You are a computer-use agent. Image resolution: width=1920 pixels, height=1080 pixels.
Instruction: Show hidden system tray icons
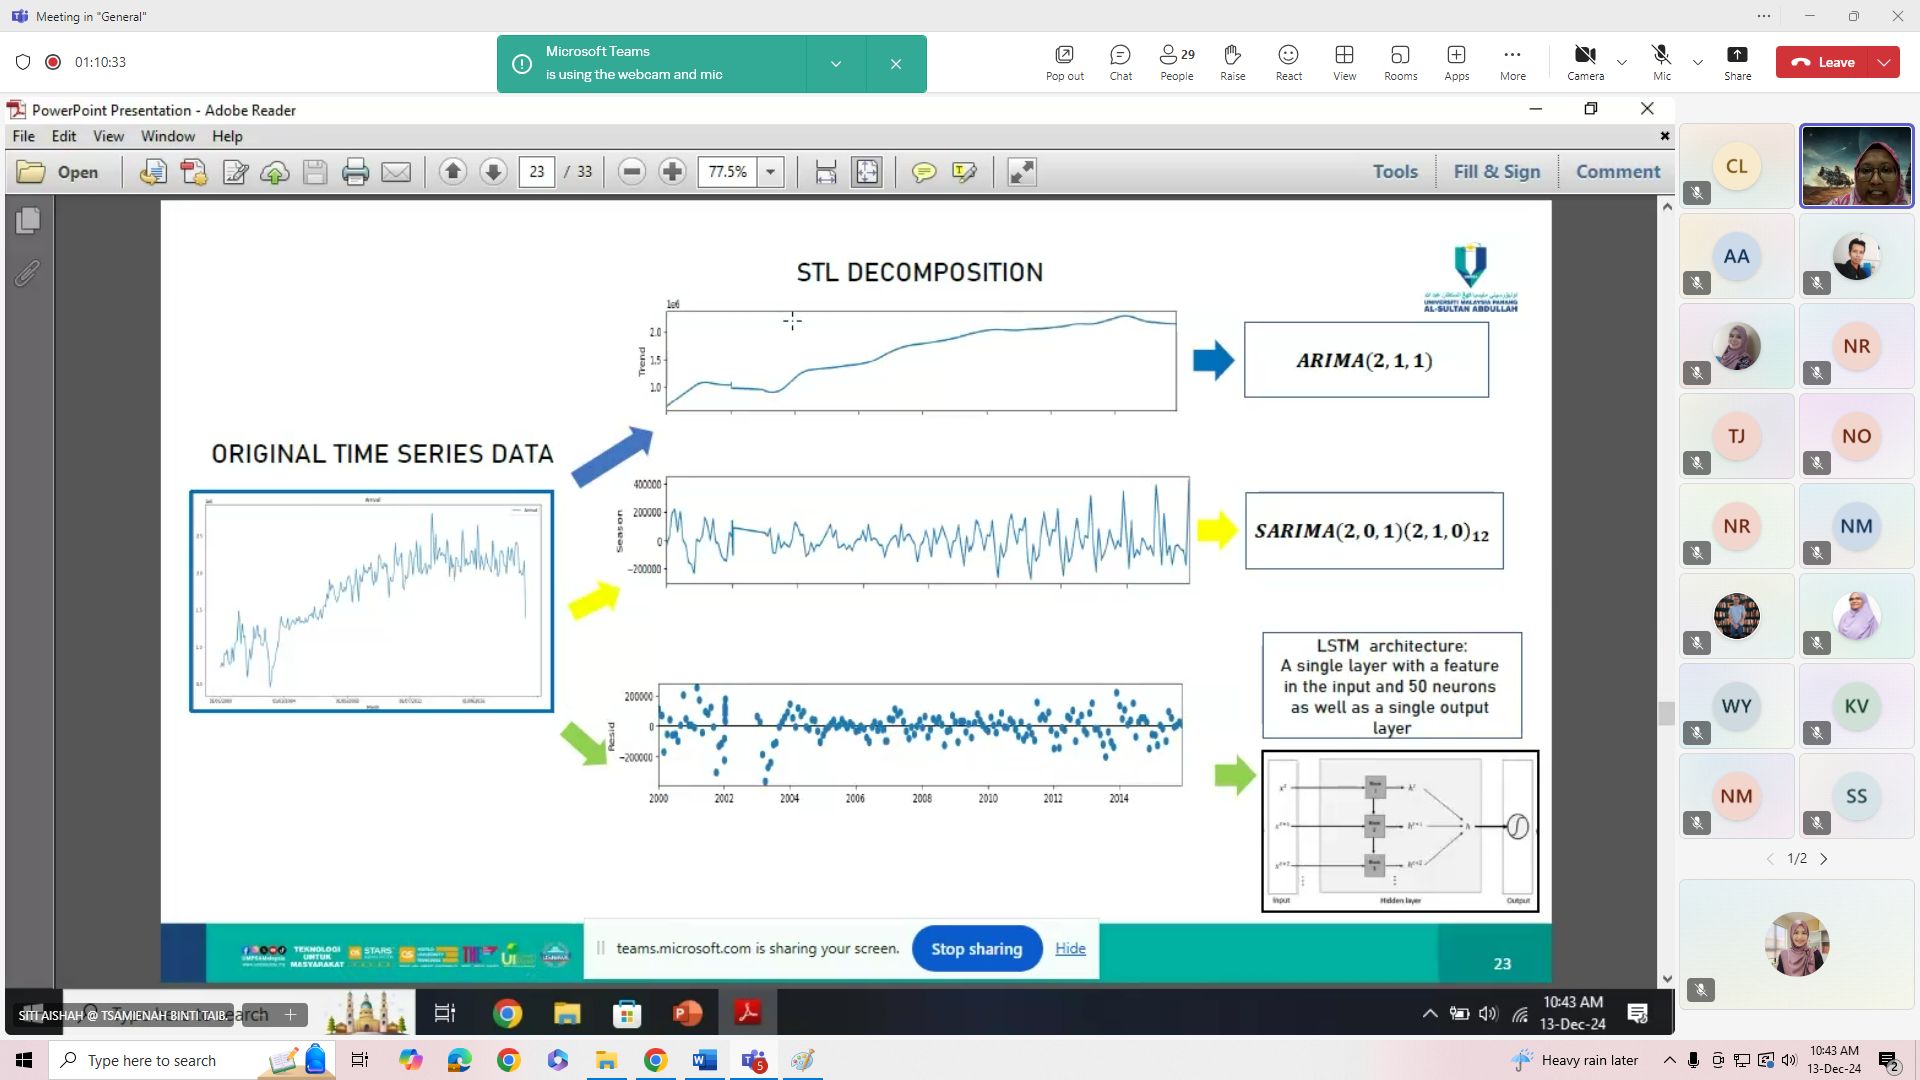click(x=1669, y=1060)
